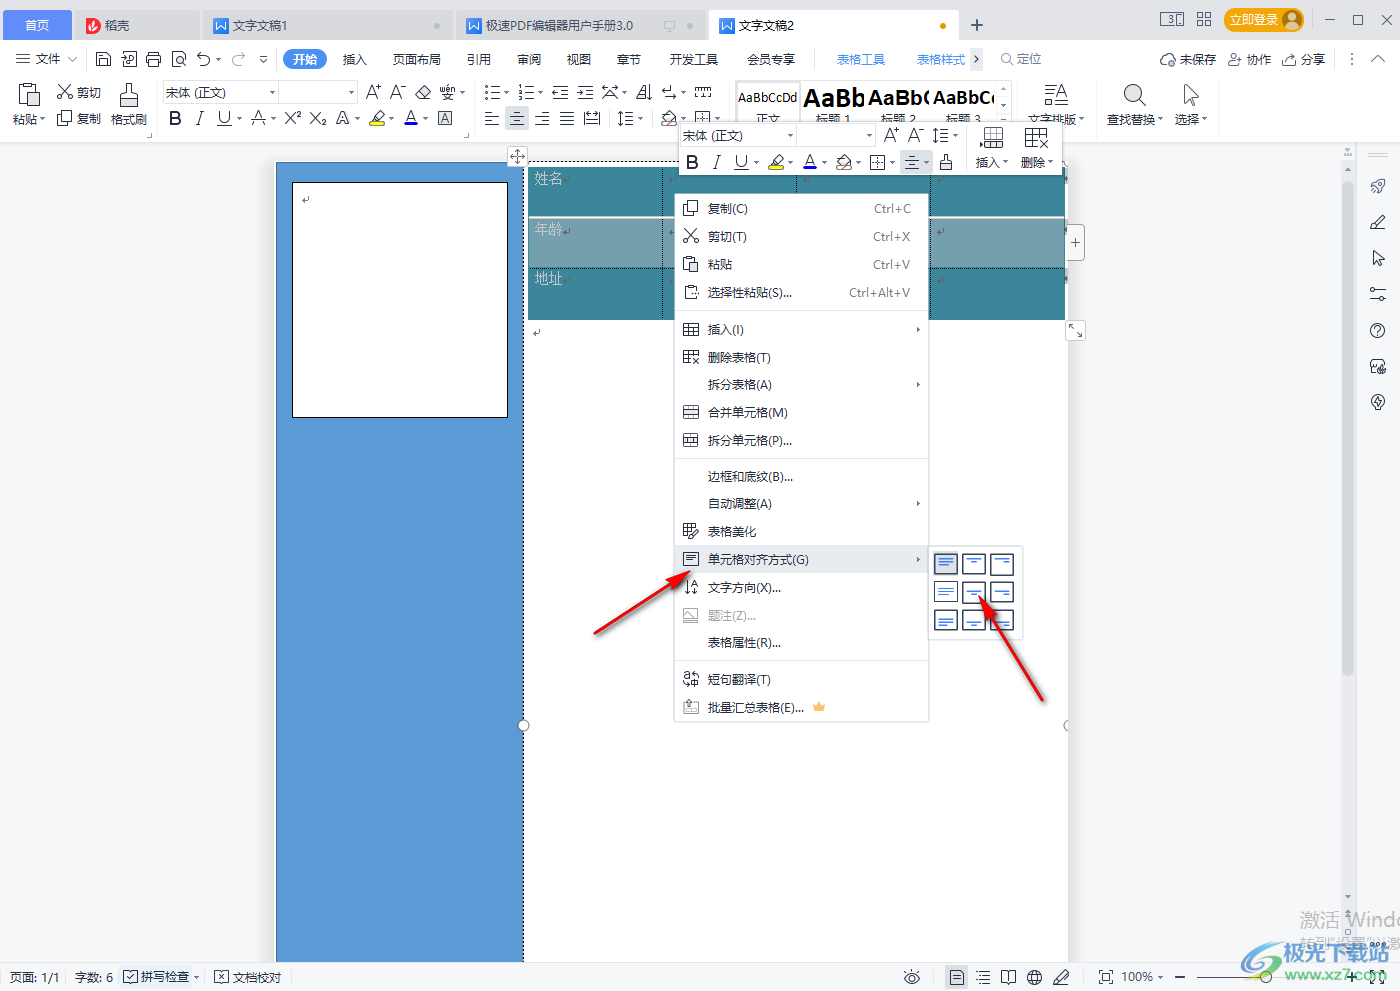
Task: Toggle document proofreading (文档校对) in status bar
Action: [248, 977]
